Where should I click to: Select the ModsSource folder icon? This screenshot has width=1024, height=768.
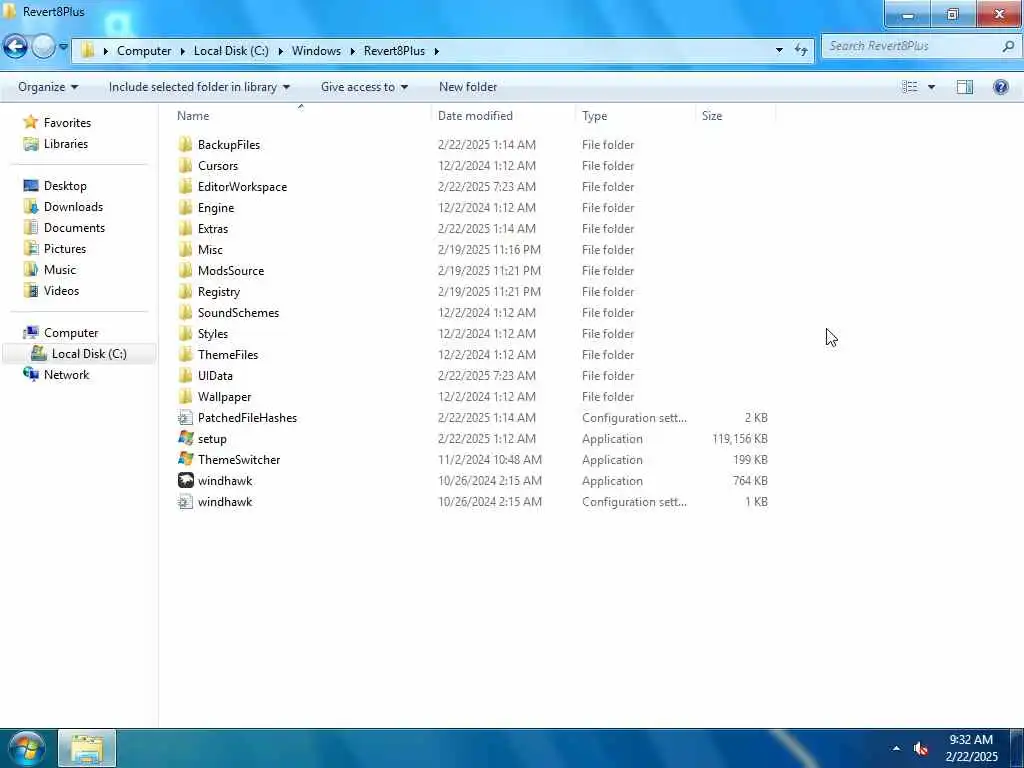(x=185, y=270)
